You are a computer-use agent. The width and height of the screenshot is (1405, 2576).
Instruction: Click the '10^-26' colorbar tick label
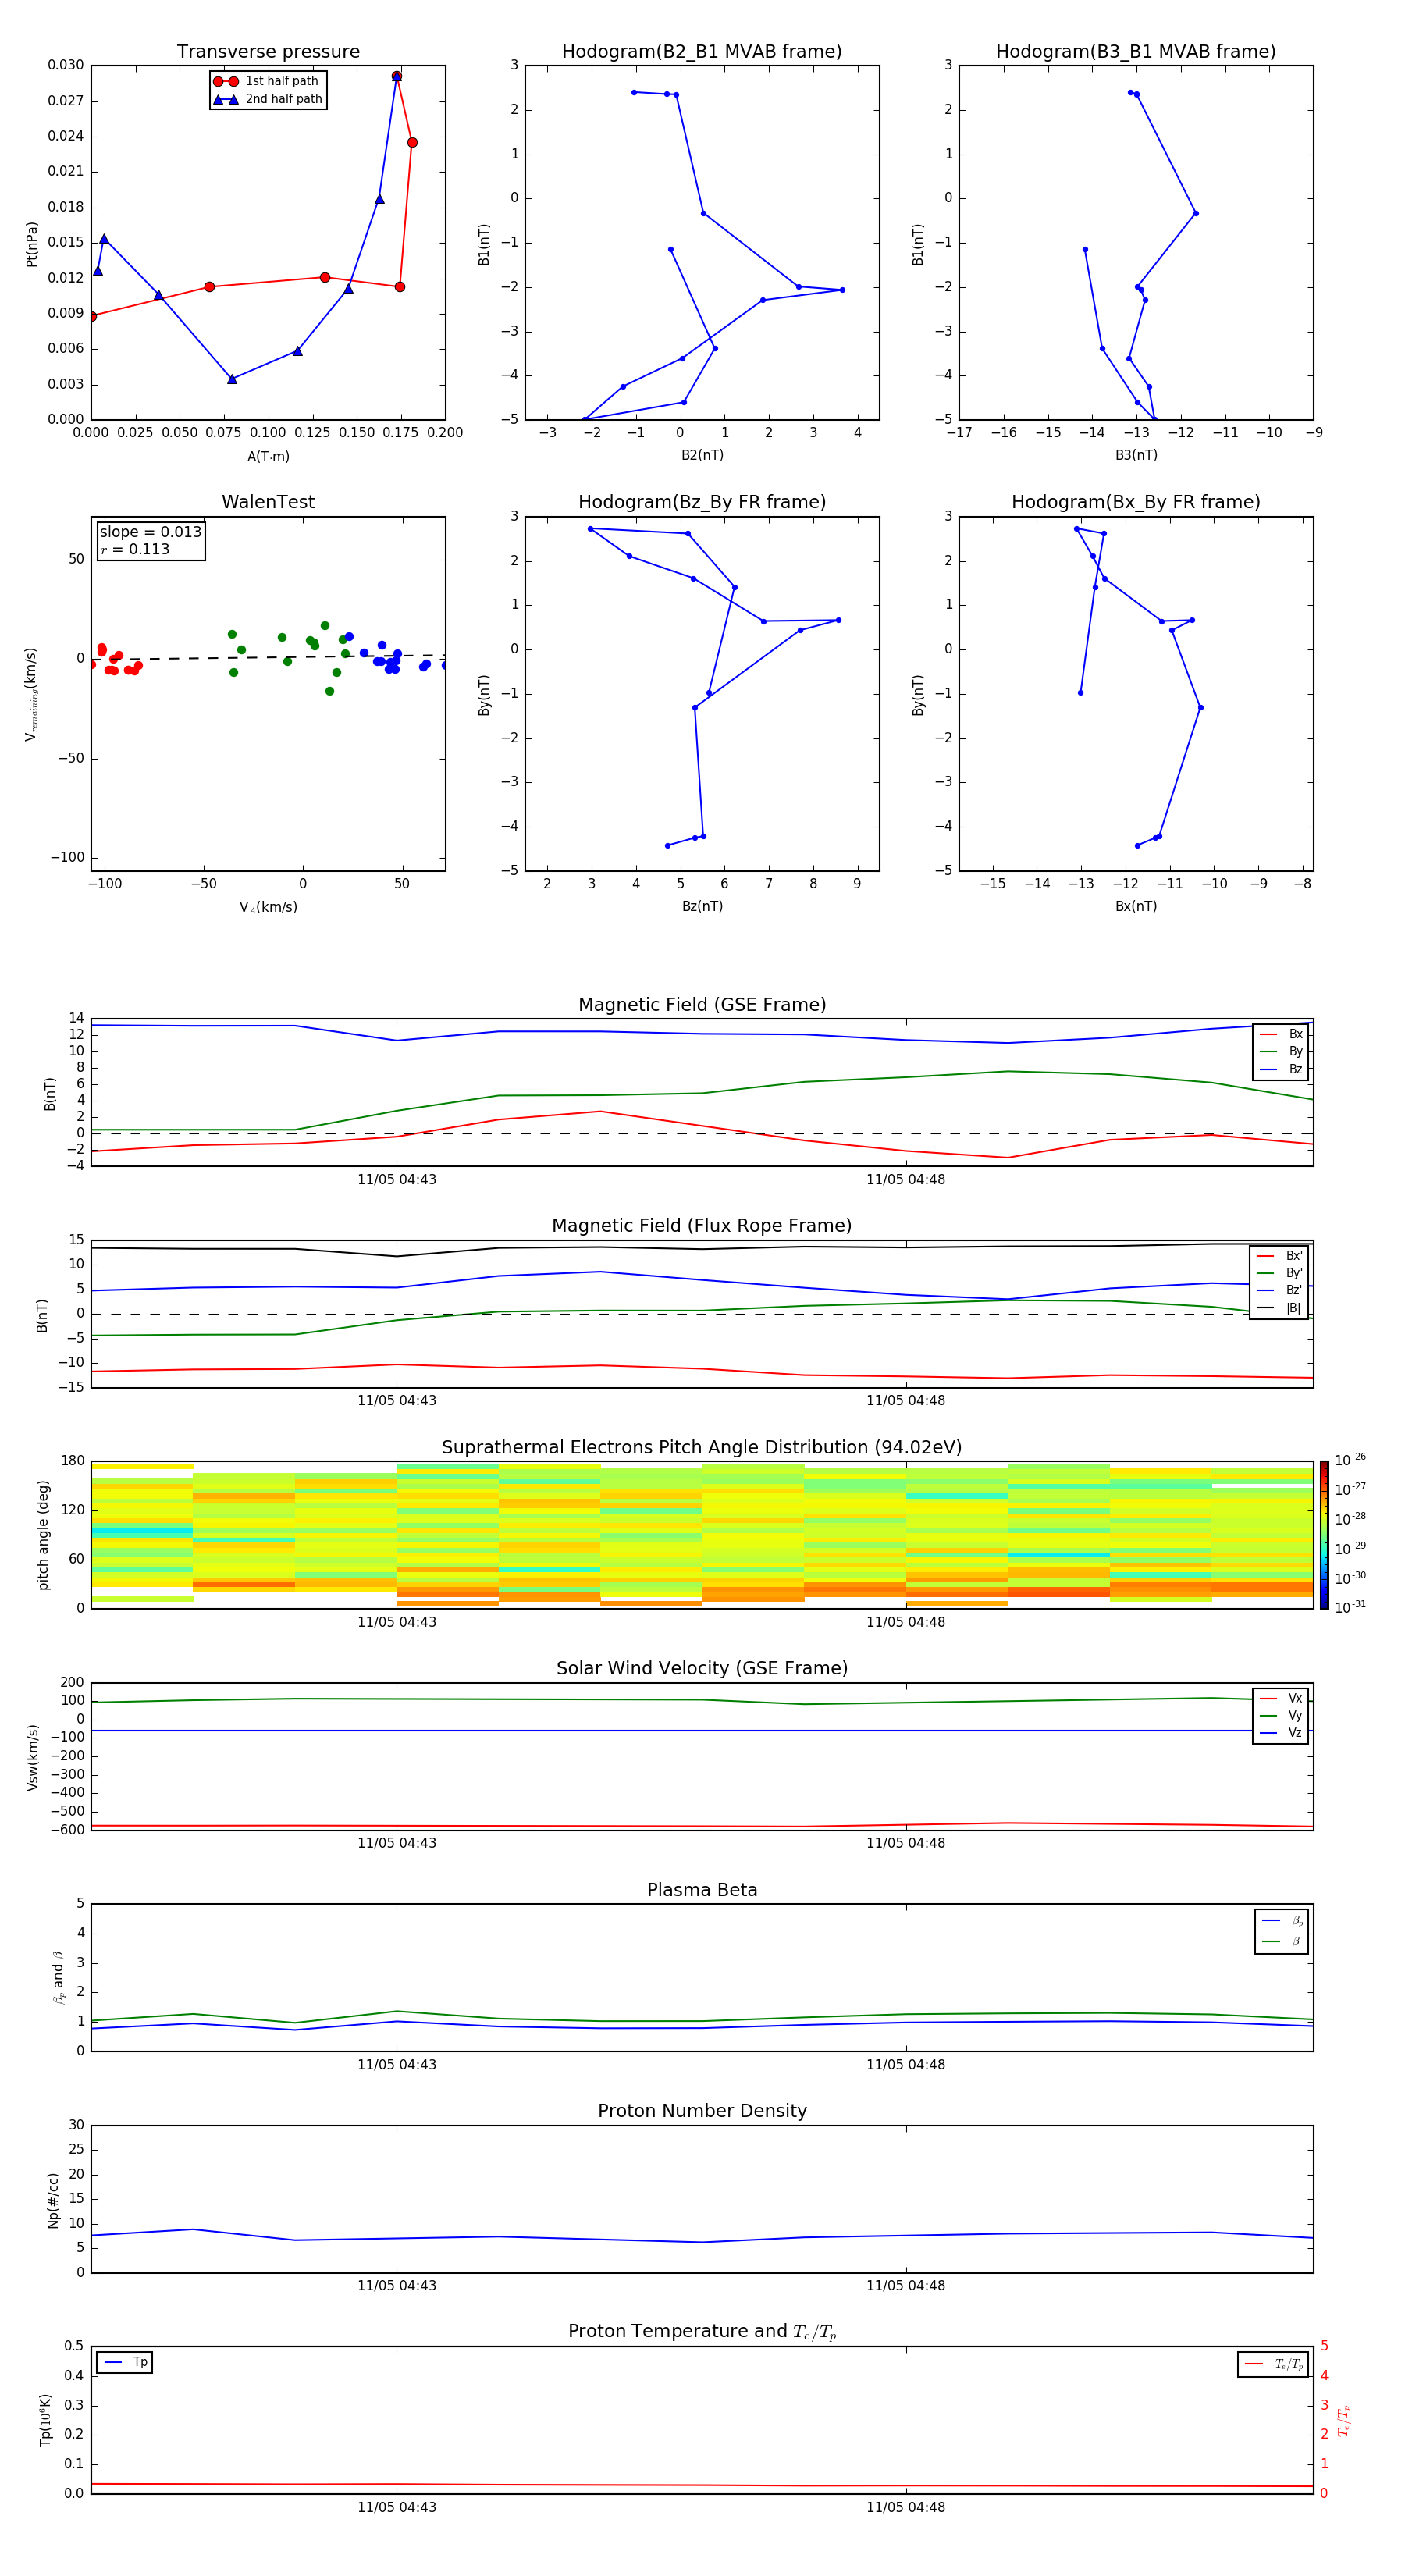(1350, 1460)
